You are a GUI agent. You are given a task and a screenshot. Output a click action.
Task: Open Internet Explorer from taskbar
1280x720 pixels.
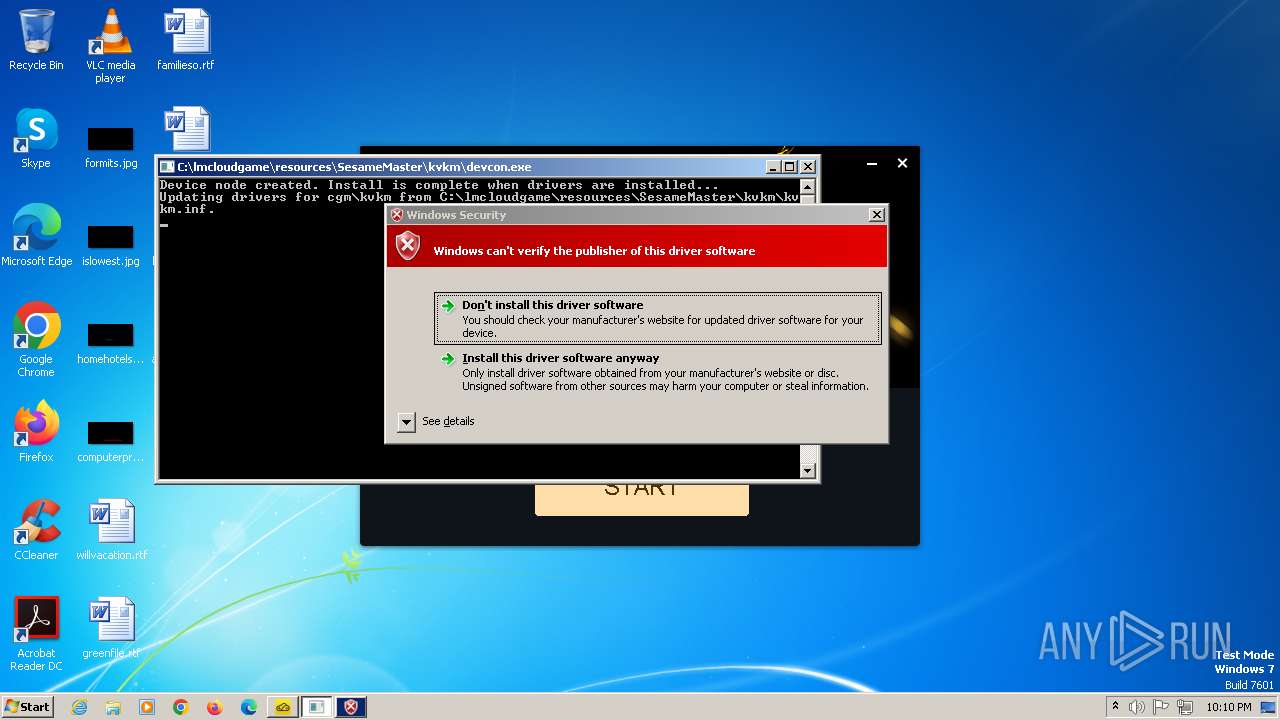79,707
